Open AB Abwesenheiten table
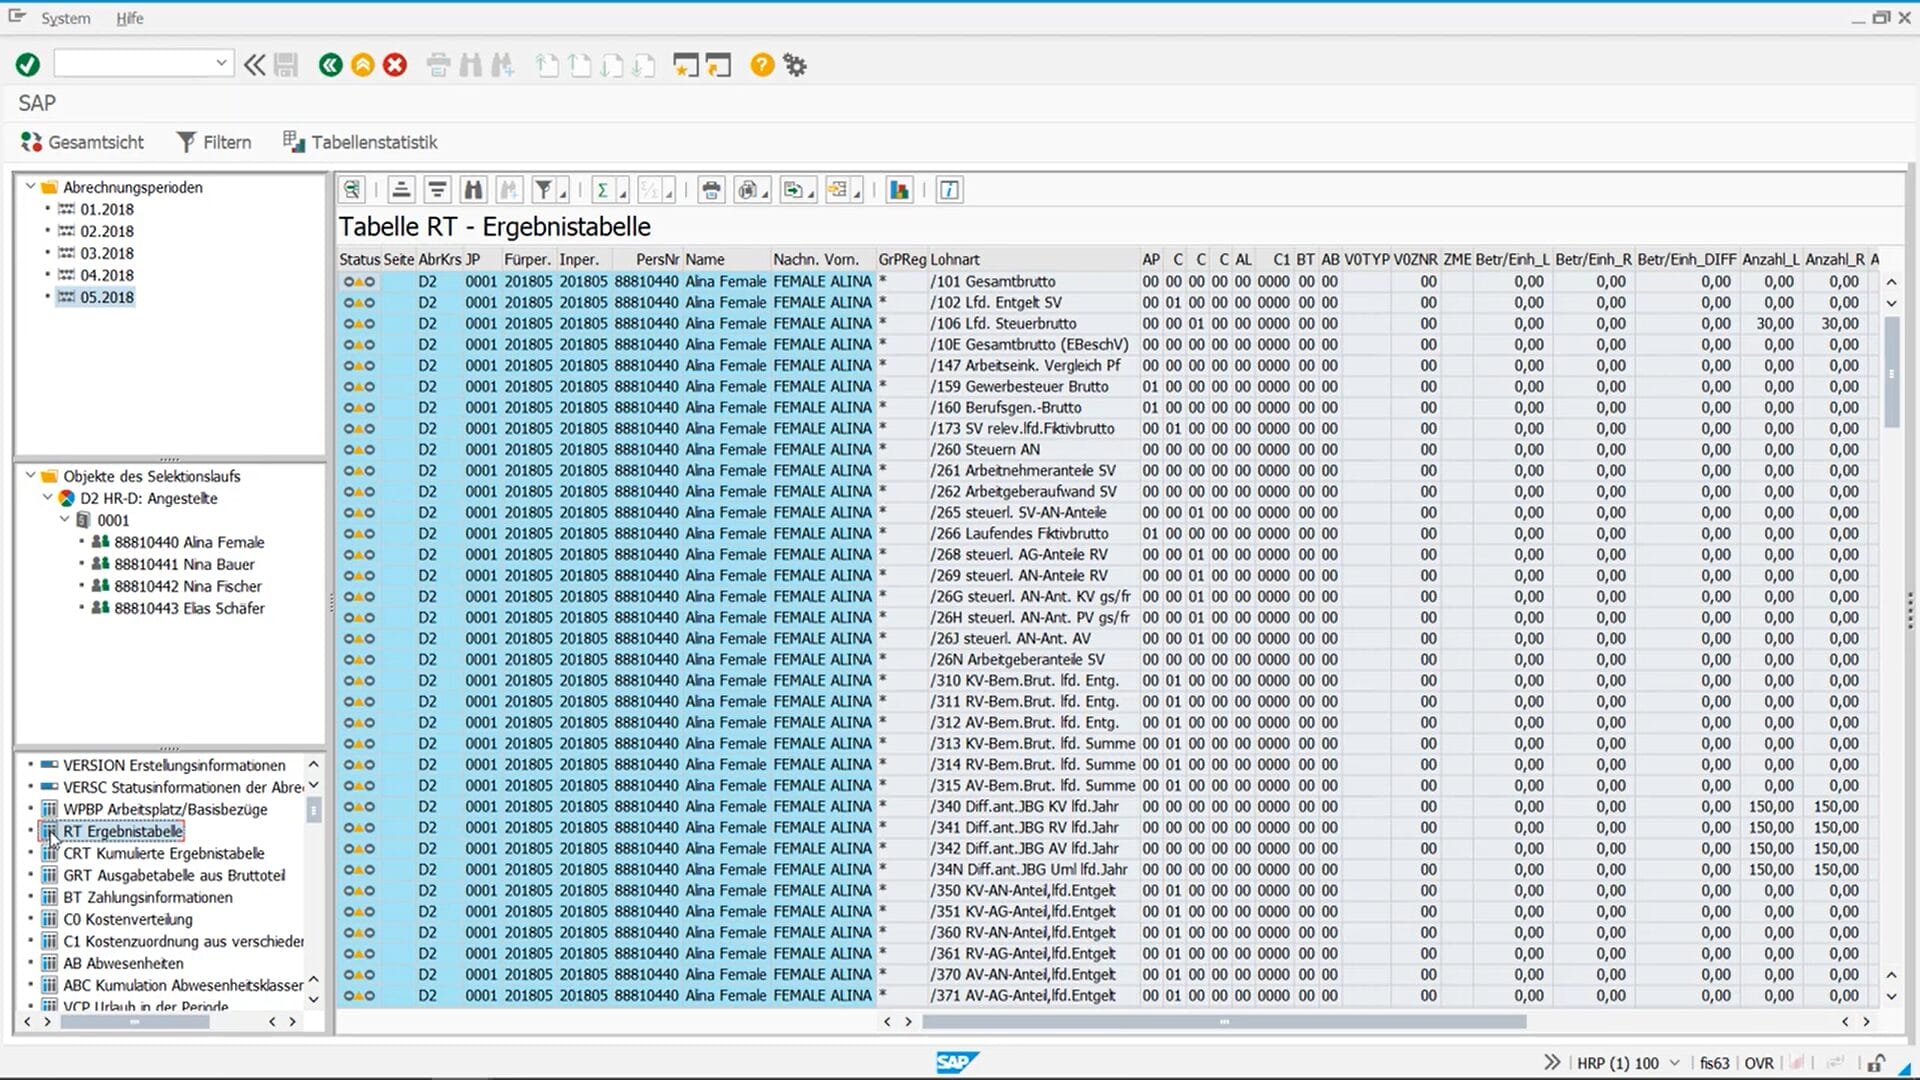 (x=123, y=963)
